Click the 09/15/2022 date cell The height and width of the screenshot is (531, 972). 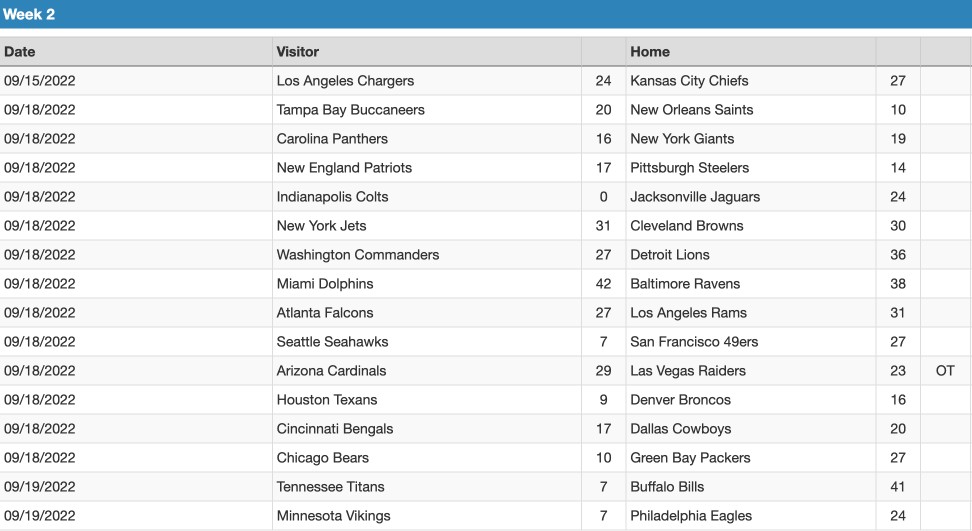[136, 81]
